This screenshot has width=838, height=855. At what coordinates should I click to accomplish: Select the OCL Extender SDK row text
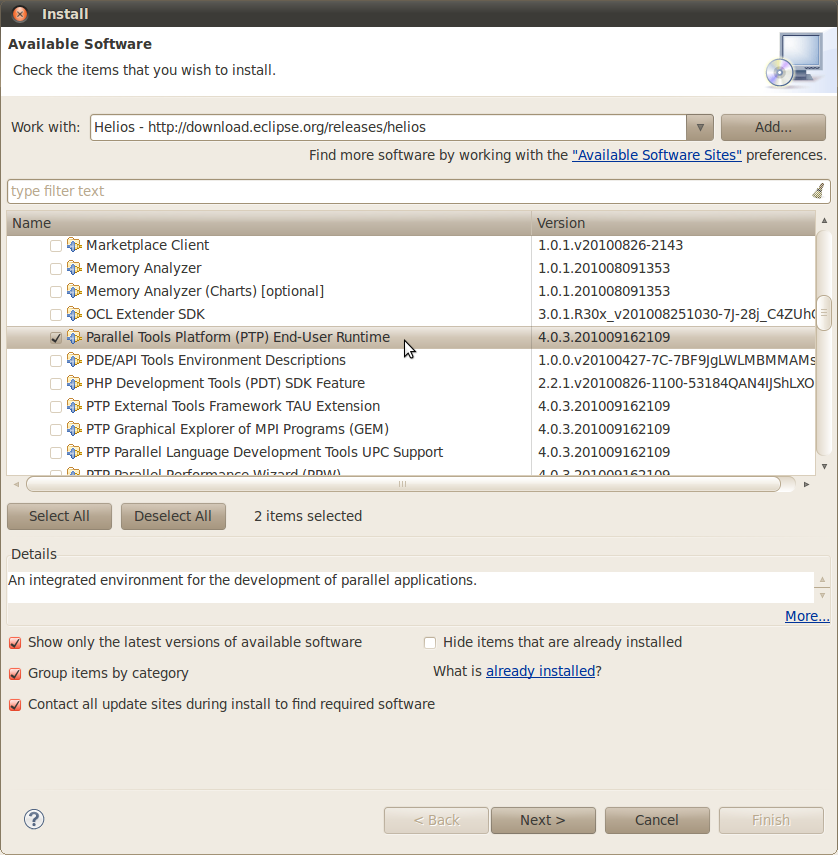tap(145, 314)
